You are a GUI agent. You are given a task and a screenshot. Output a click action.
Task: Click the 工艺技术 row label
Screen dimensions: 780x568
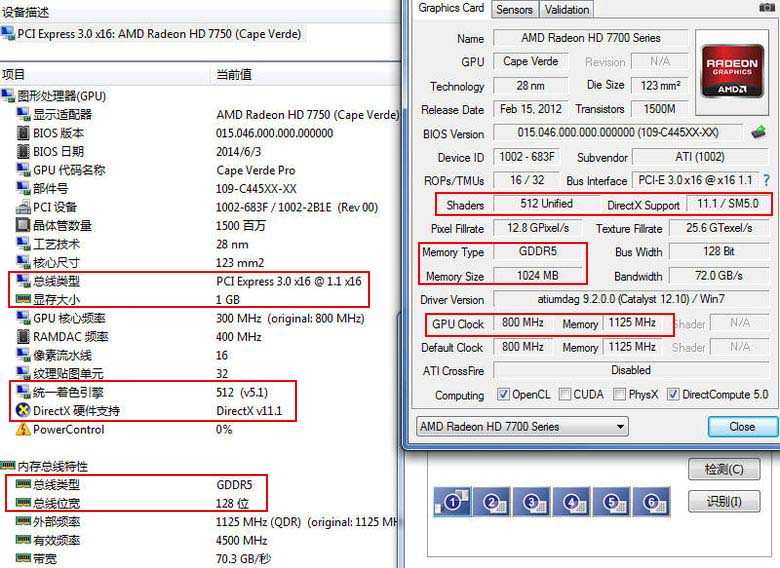[x=56, y=244]
